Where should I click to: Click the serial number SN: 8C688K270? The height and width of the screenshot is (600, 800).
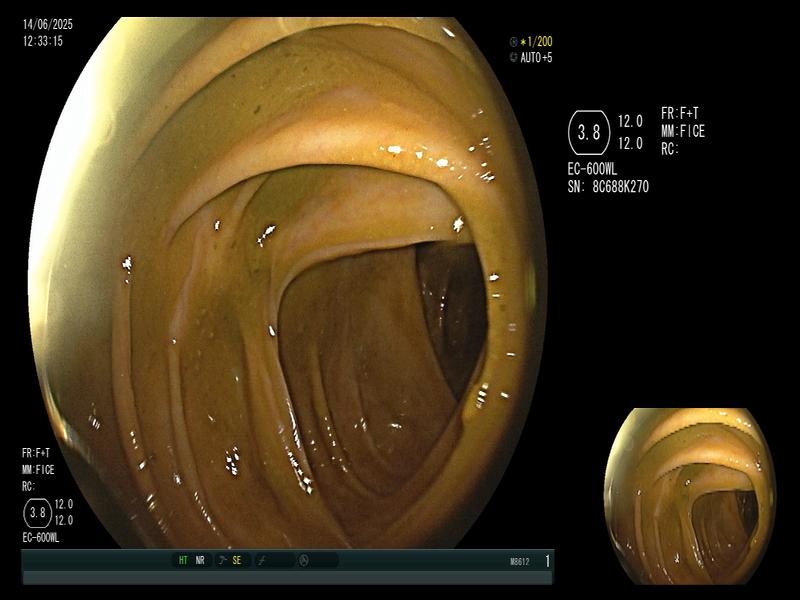click(x=608, y=187)
